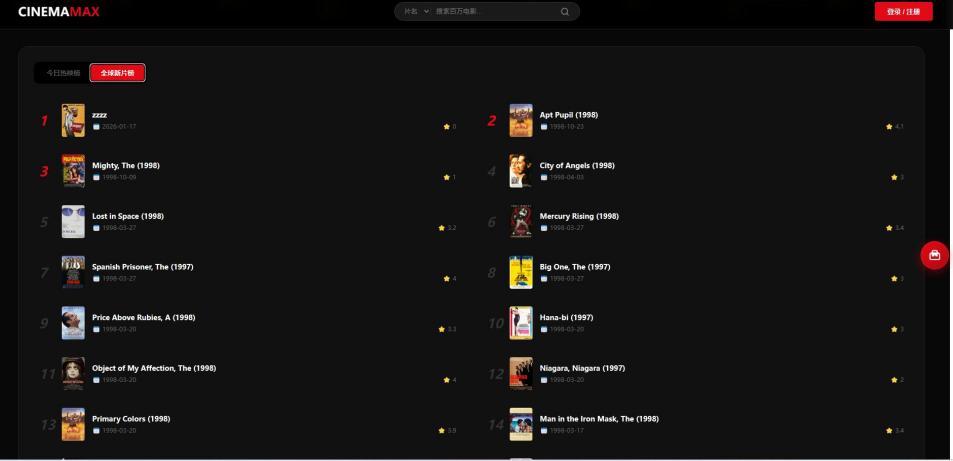Click the Mighty, The (1998) poster thumbnail
The image size is (953, 461).
74,171
